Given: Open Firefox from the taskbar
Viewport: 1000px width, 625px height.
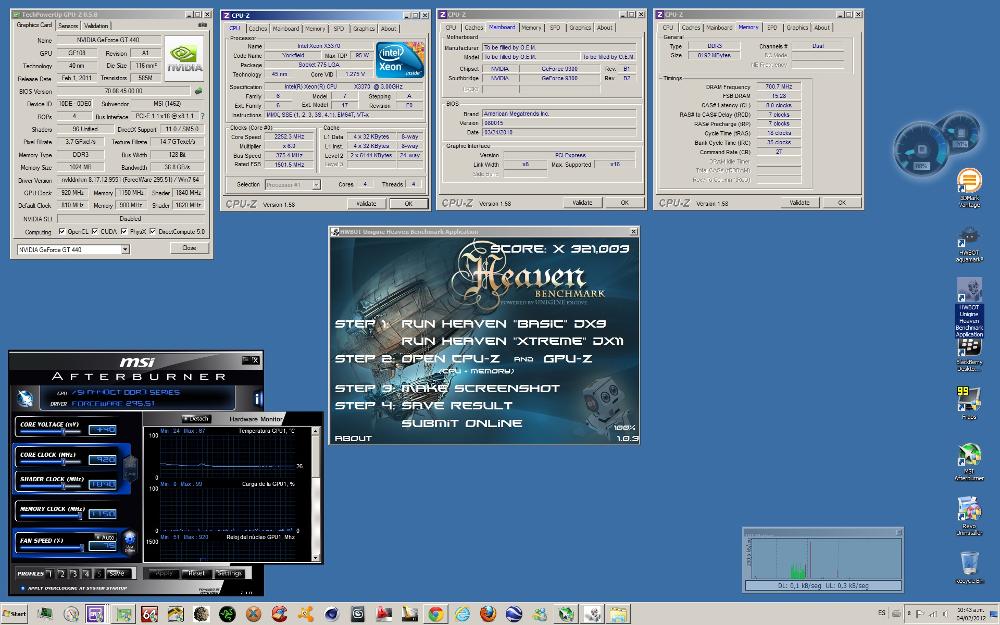Looking at the screenshot, I should coord(488,614).
